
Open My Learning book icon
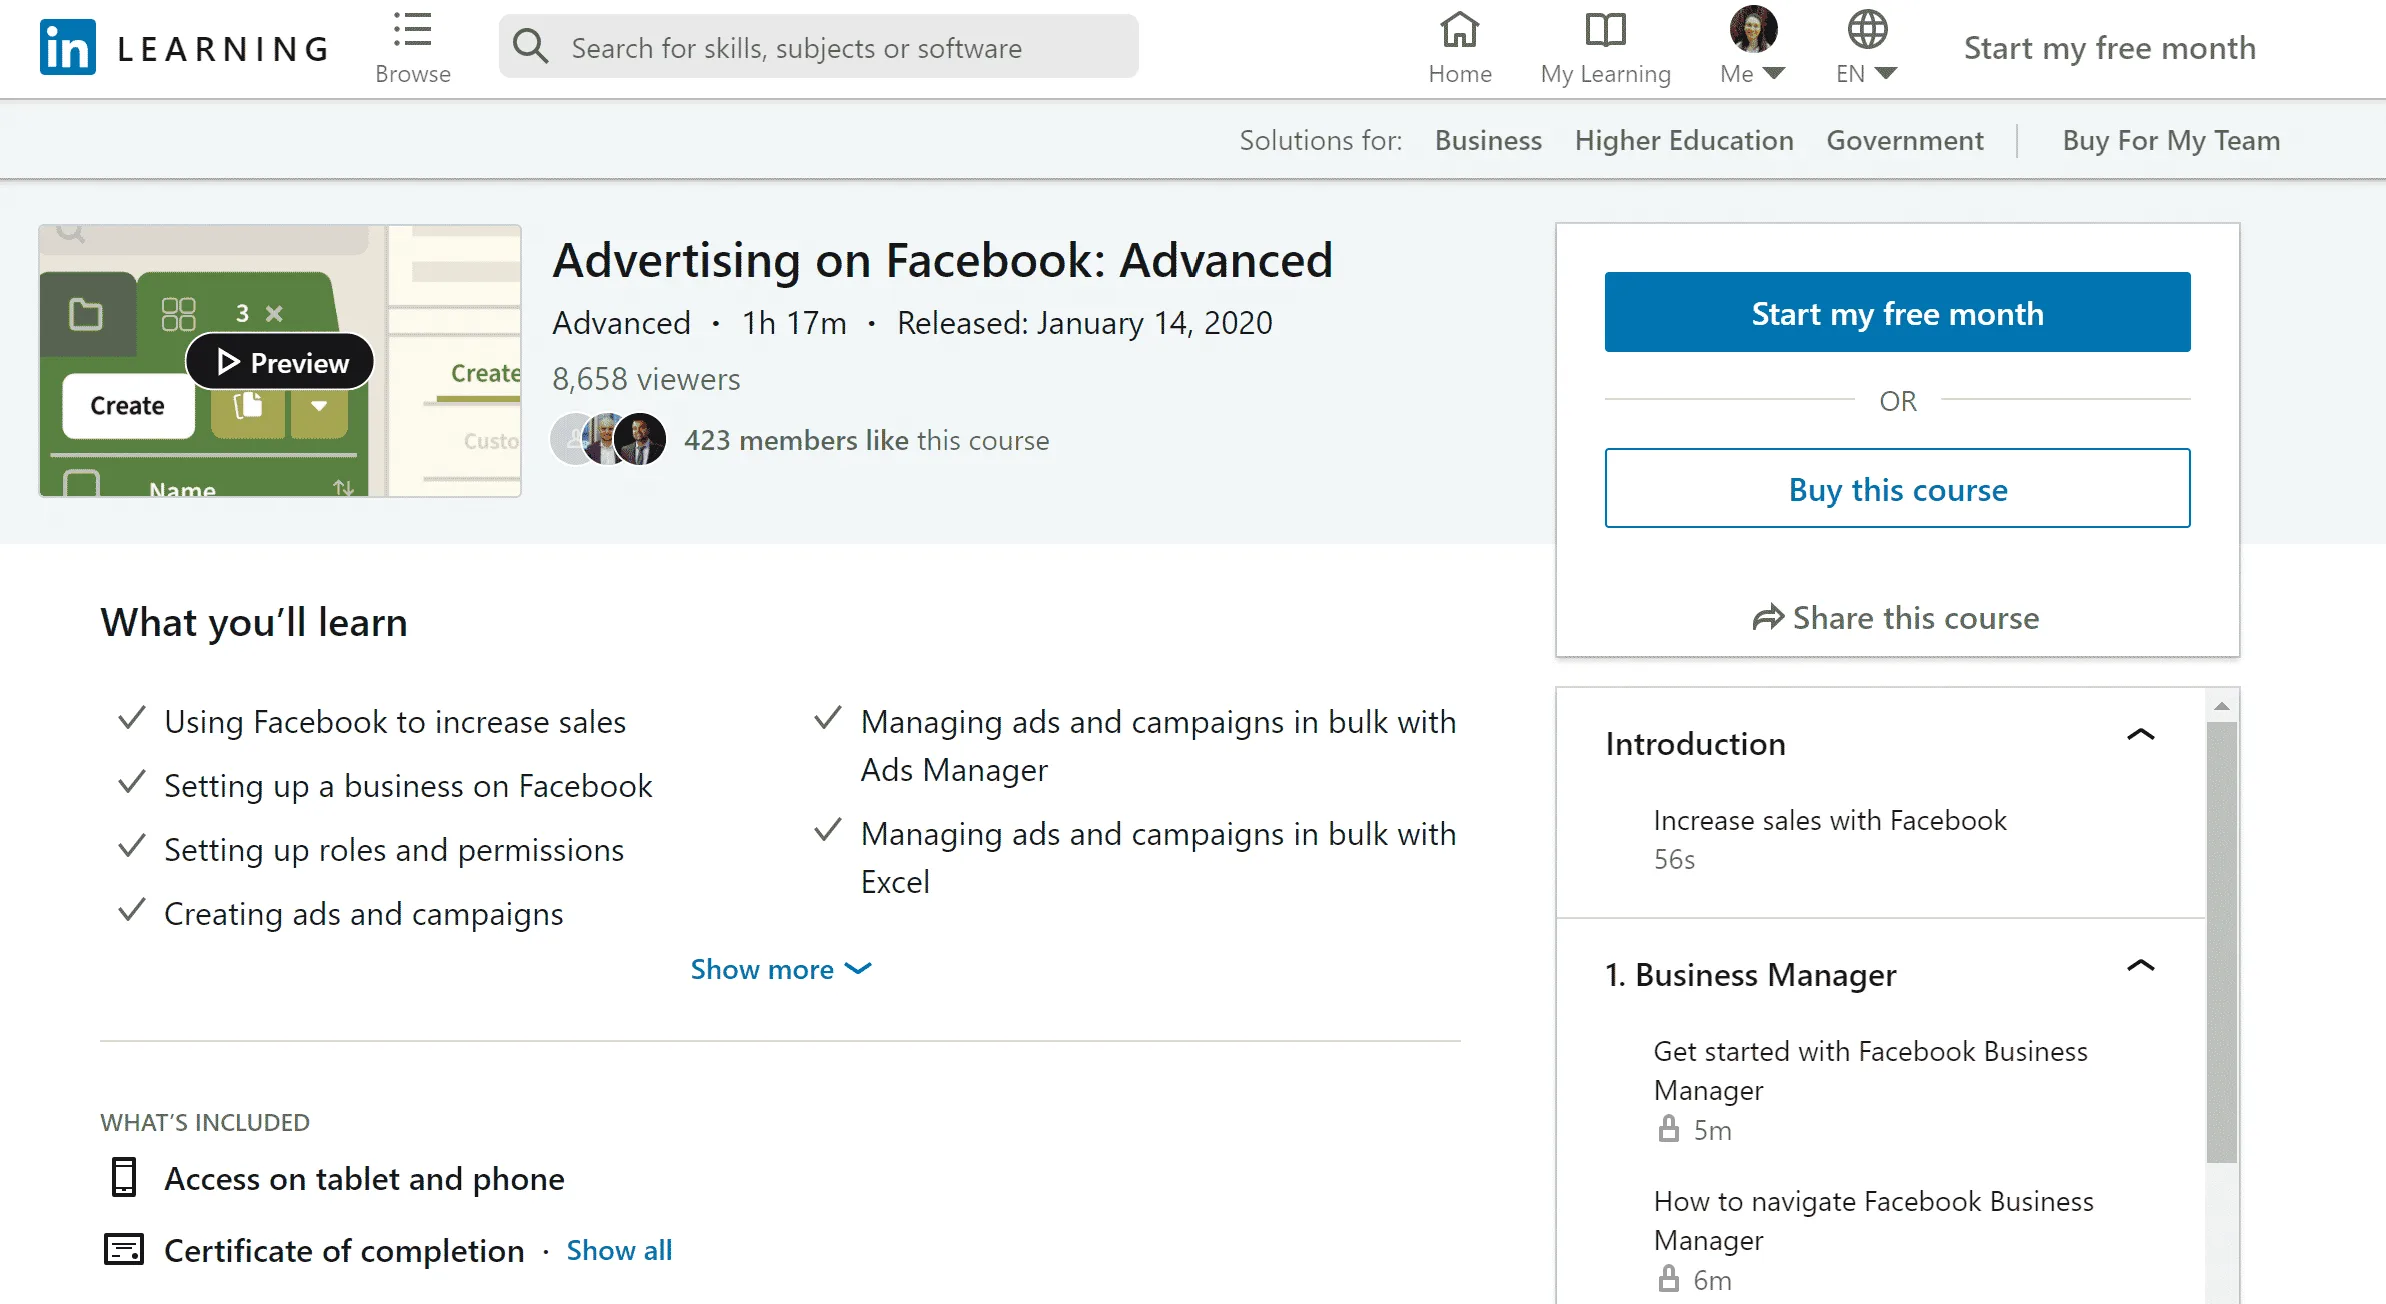(1605, 30)
